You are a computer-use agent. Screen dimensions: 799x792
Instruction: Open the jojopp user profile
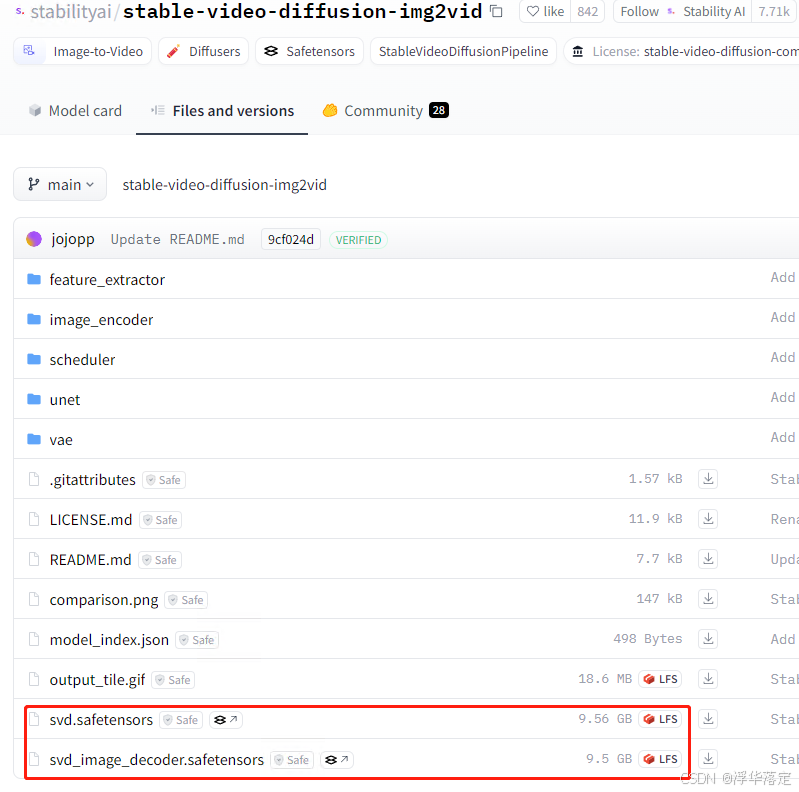(x=72, y=239)
